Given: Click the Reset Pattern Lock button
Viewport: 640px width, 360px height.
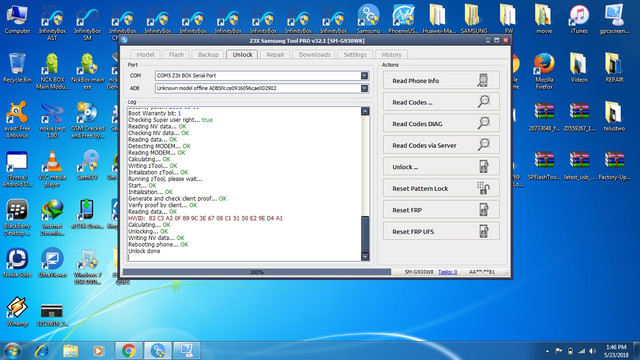Looking at the screenshot, I should coord(441,189).
